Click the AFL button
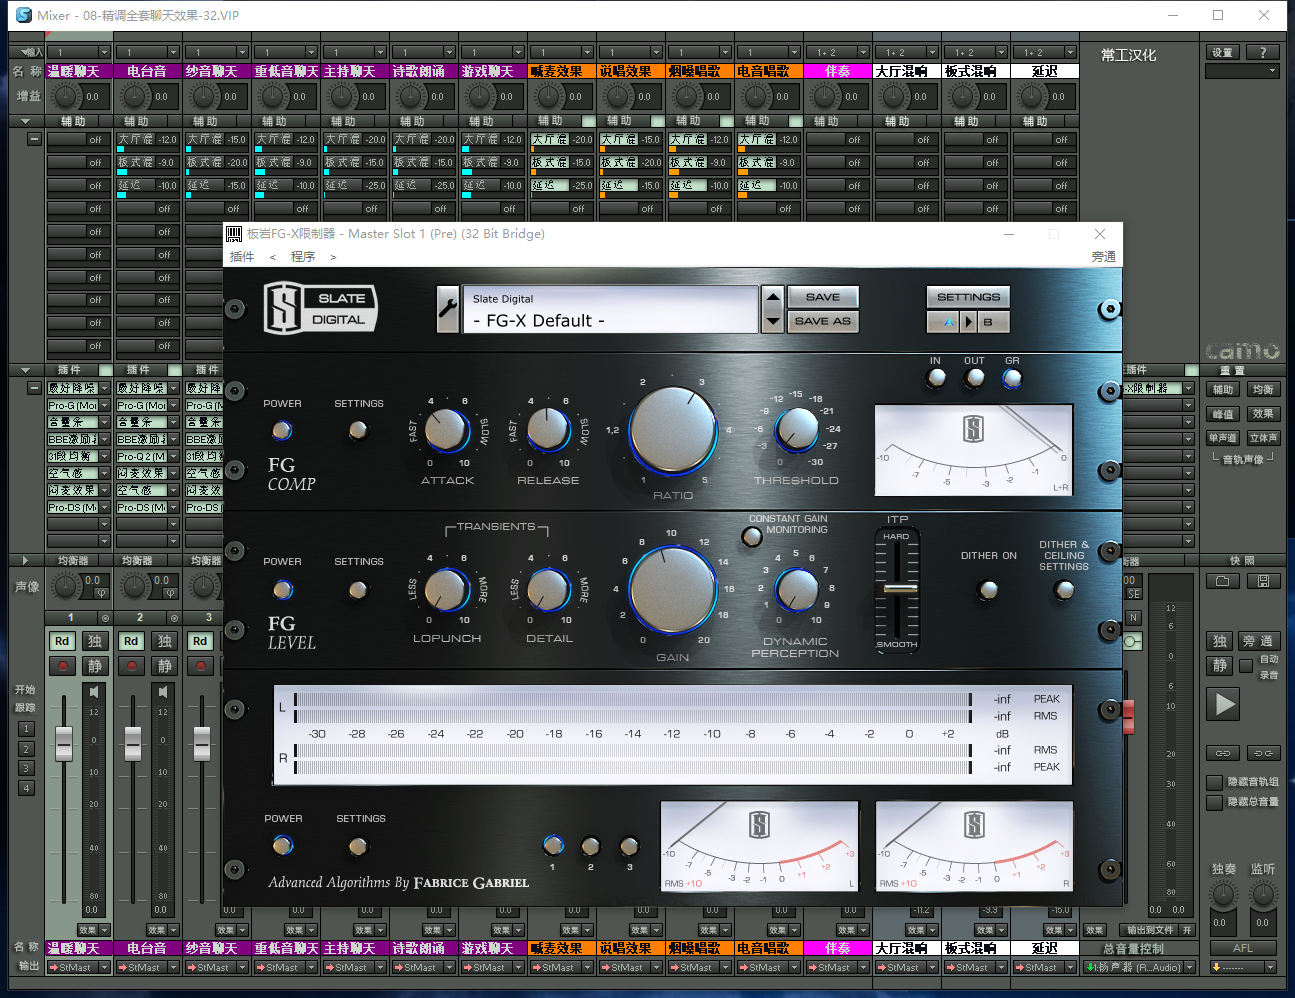1295x998 pixels. [x=1243, y=948]
